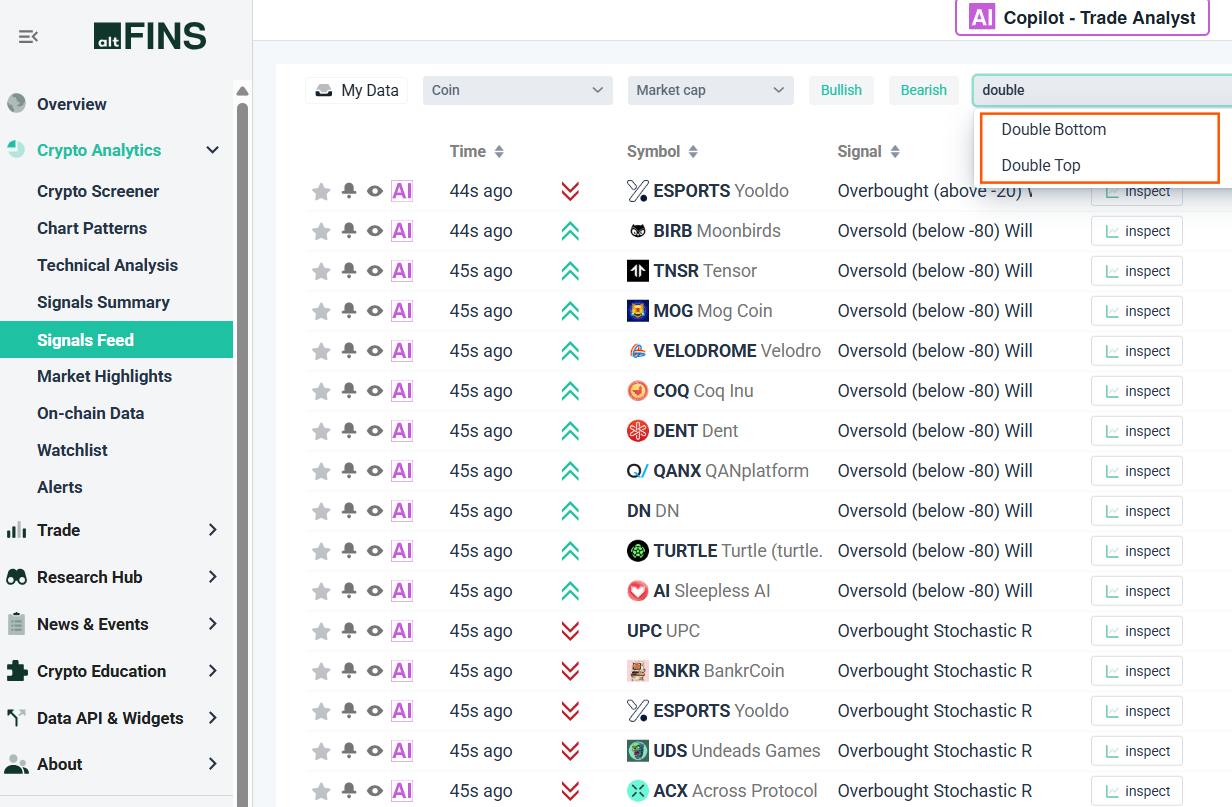Collapse the sidebar with the hamburger icon
Screen dimensions: 1232x807
pos(28,37)
